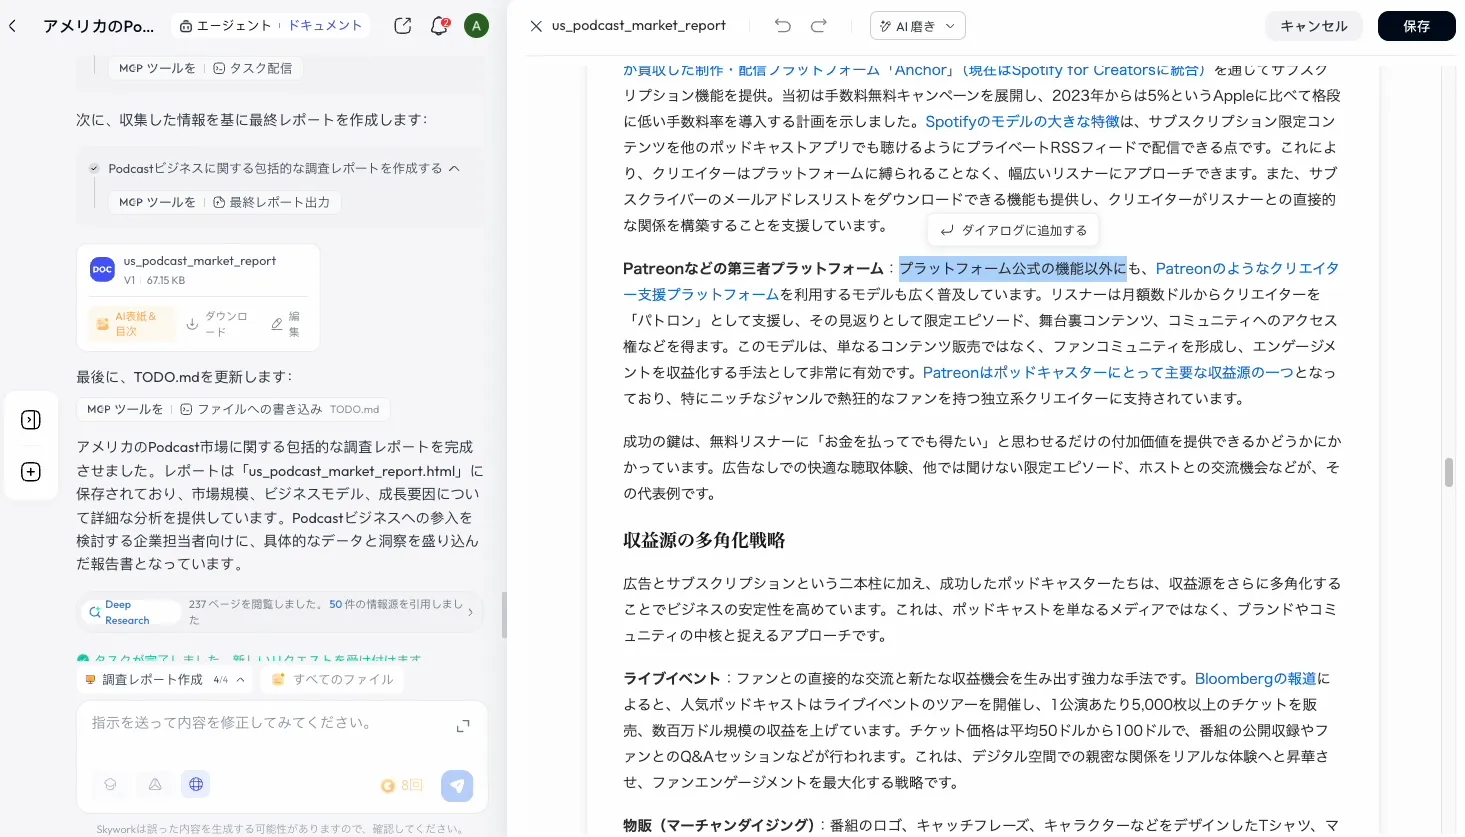Click the bold Patreonなどの第三者プラットフォーム text

tap(753, 269)
